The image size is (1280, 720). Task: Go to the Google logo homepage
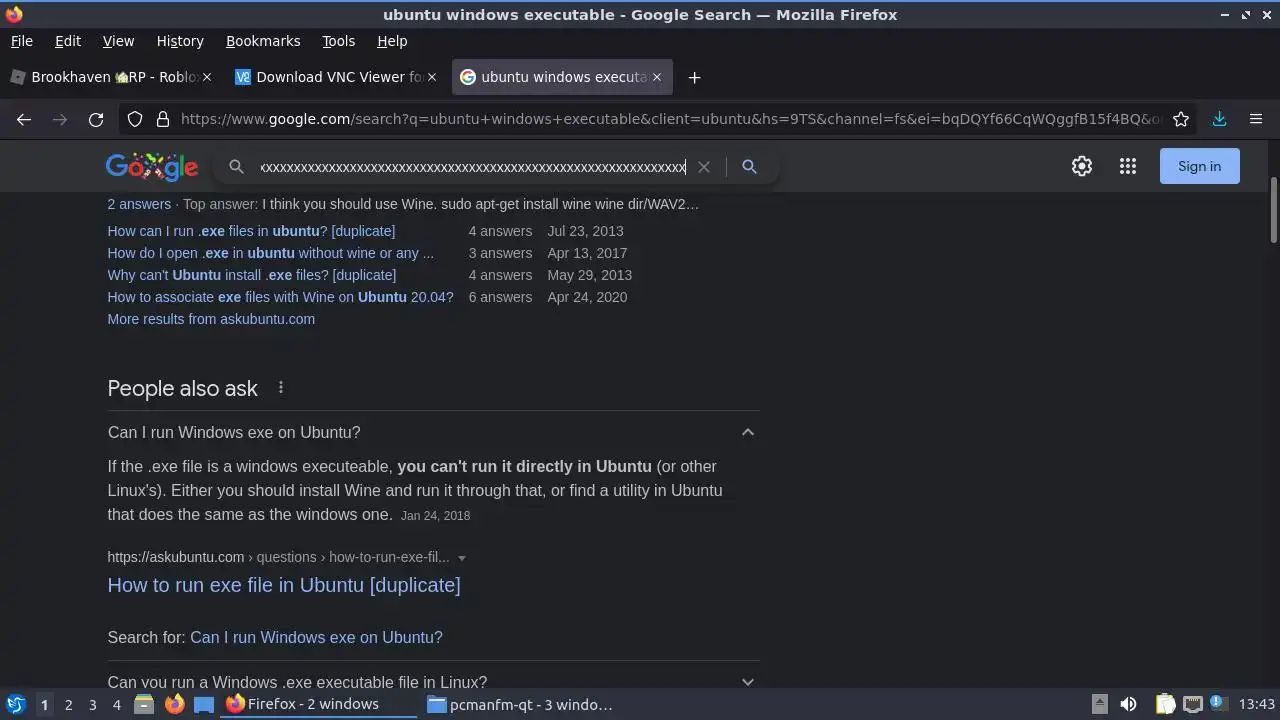click(152, 167)
